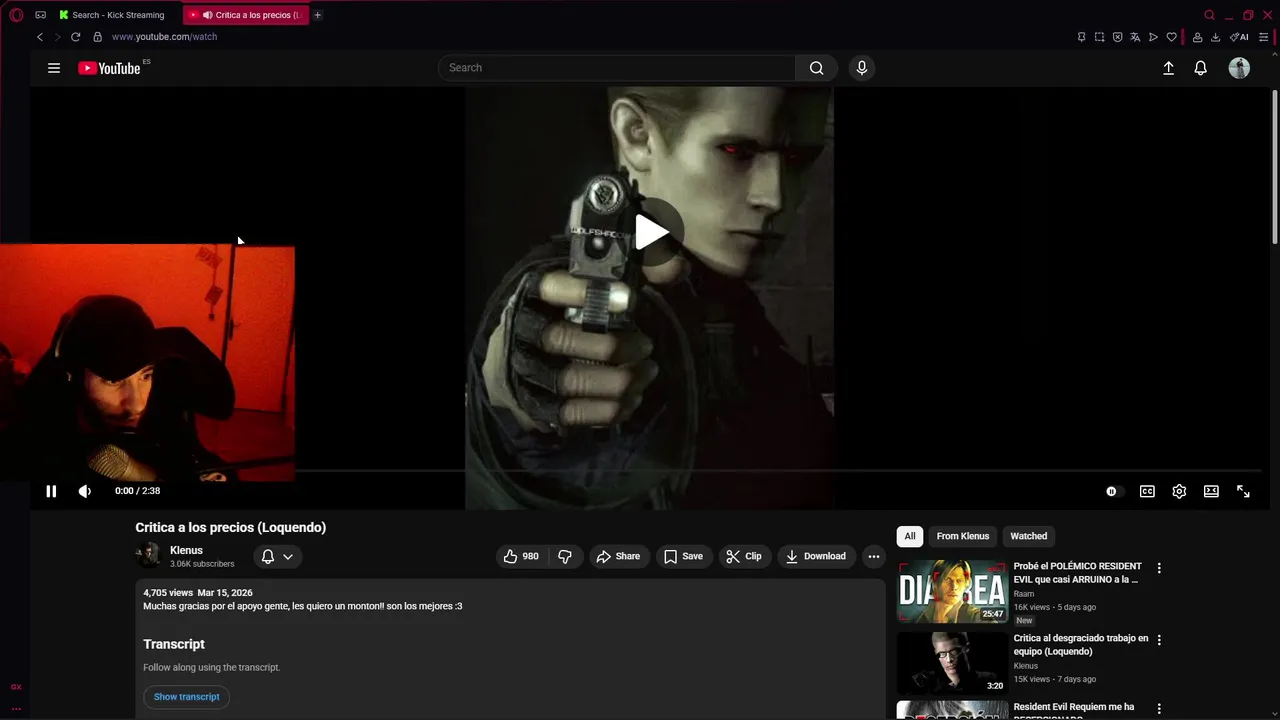1280x720 pixels.
Task: Click the address bar URL
Action: 164,37
